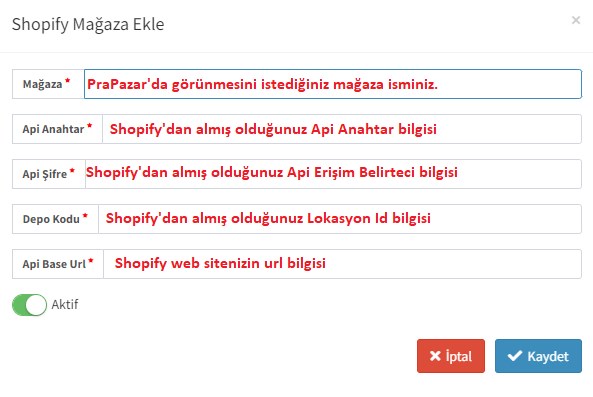Cancel with the red İptal button
The height and width of the screenshot is (397, 593).
(x=451, y=356)
